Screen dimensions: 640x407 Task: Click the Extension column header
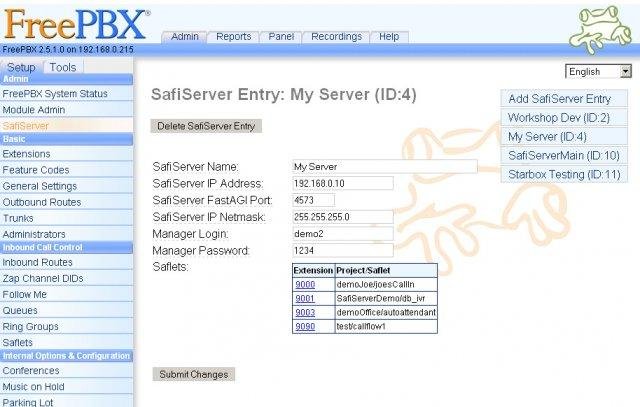coord(313,270)
